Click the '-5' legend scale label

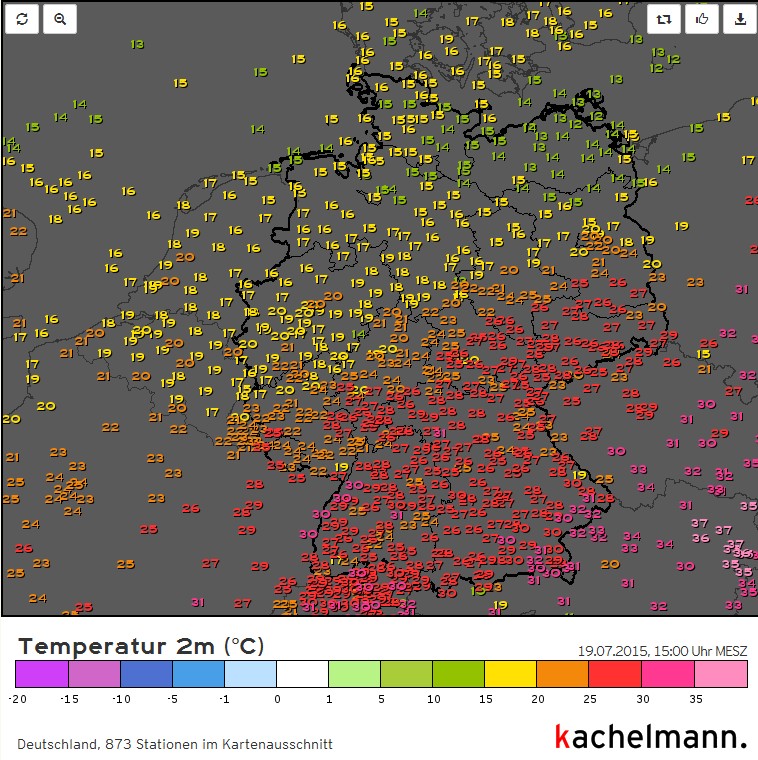(173, 699)
